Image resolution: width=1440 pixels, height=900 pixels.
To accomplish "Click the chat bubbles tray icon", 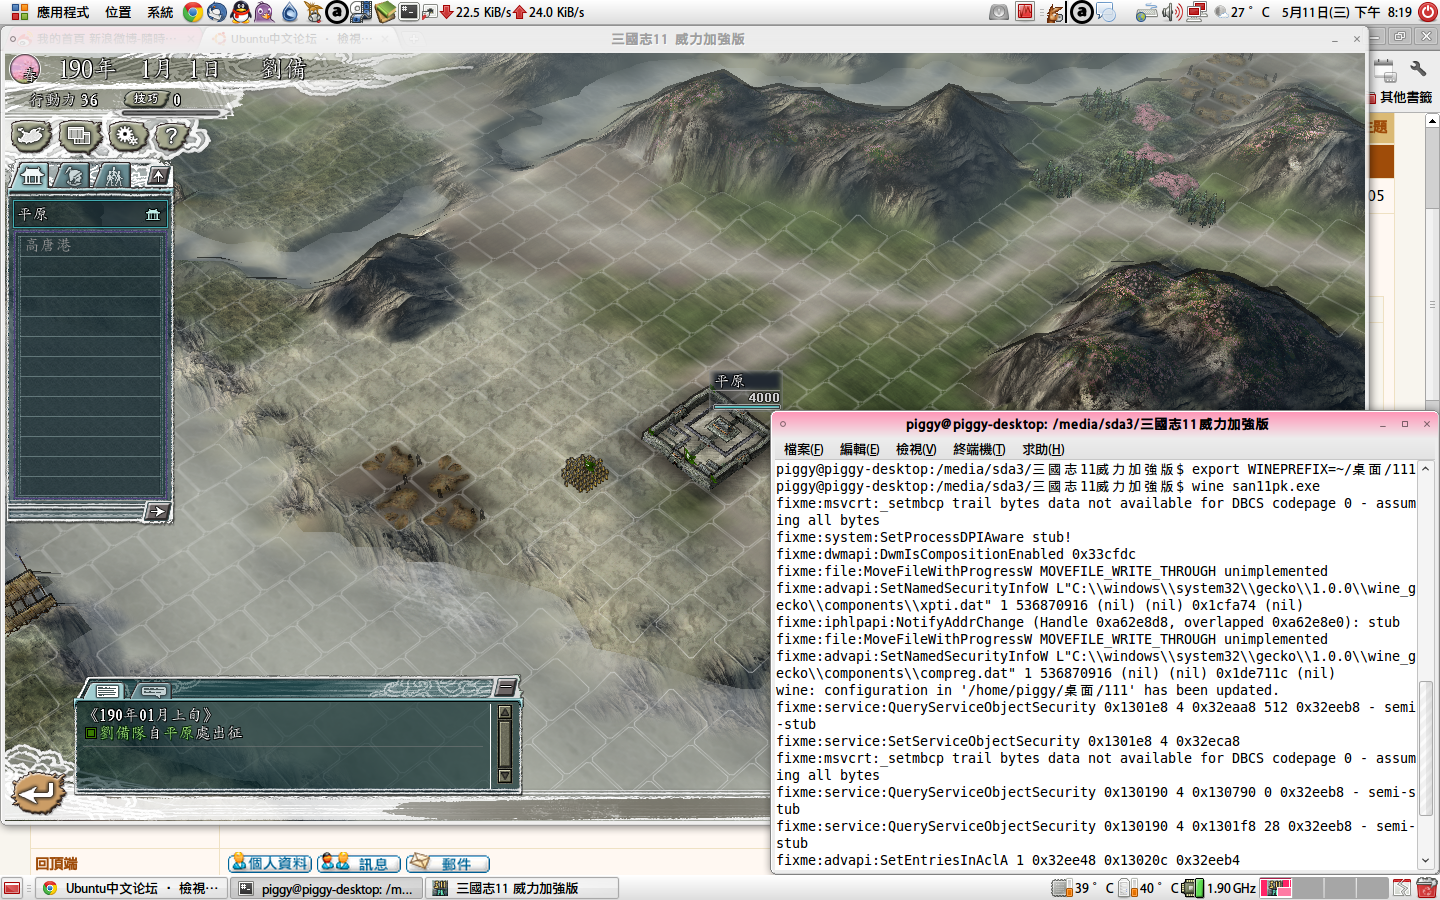I will [1105, 12].
